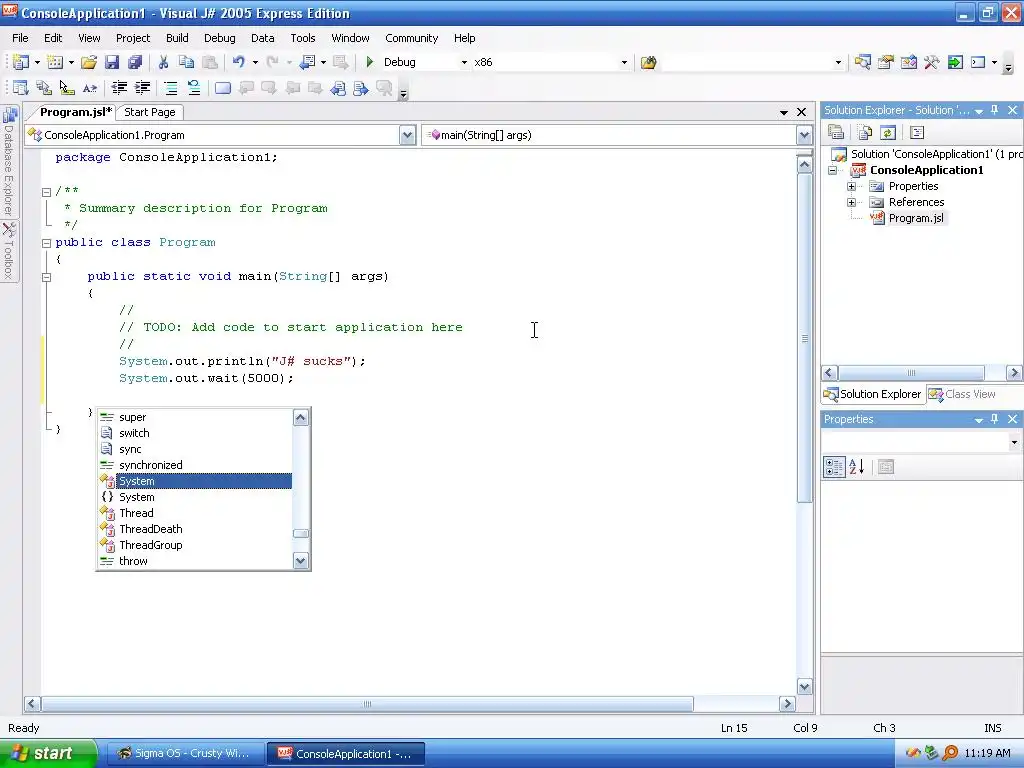Screen dimensions: 1024x768
Task: Click the Add New Item toolbar icon
Action: (x=56, y=62)
